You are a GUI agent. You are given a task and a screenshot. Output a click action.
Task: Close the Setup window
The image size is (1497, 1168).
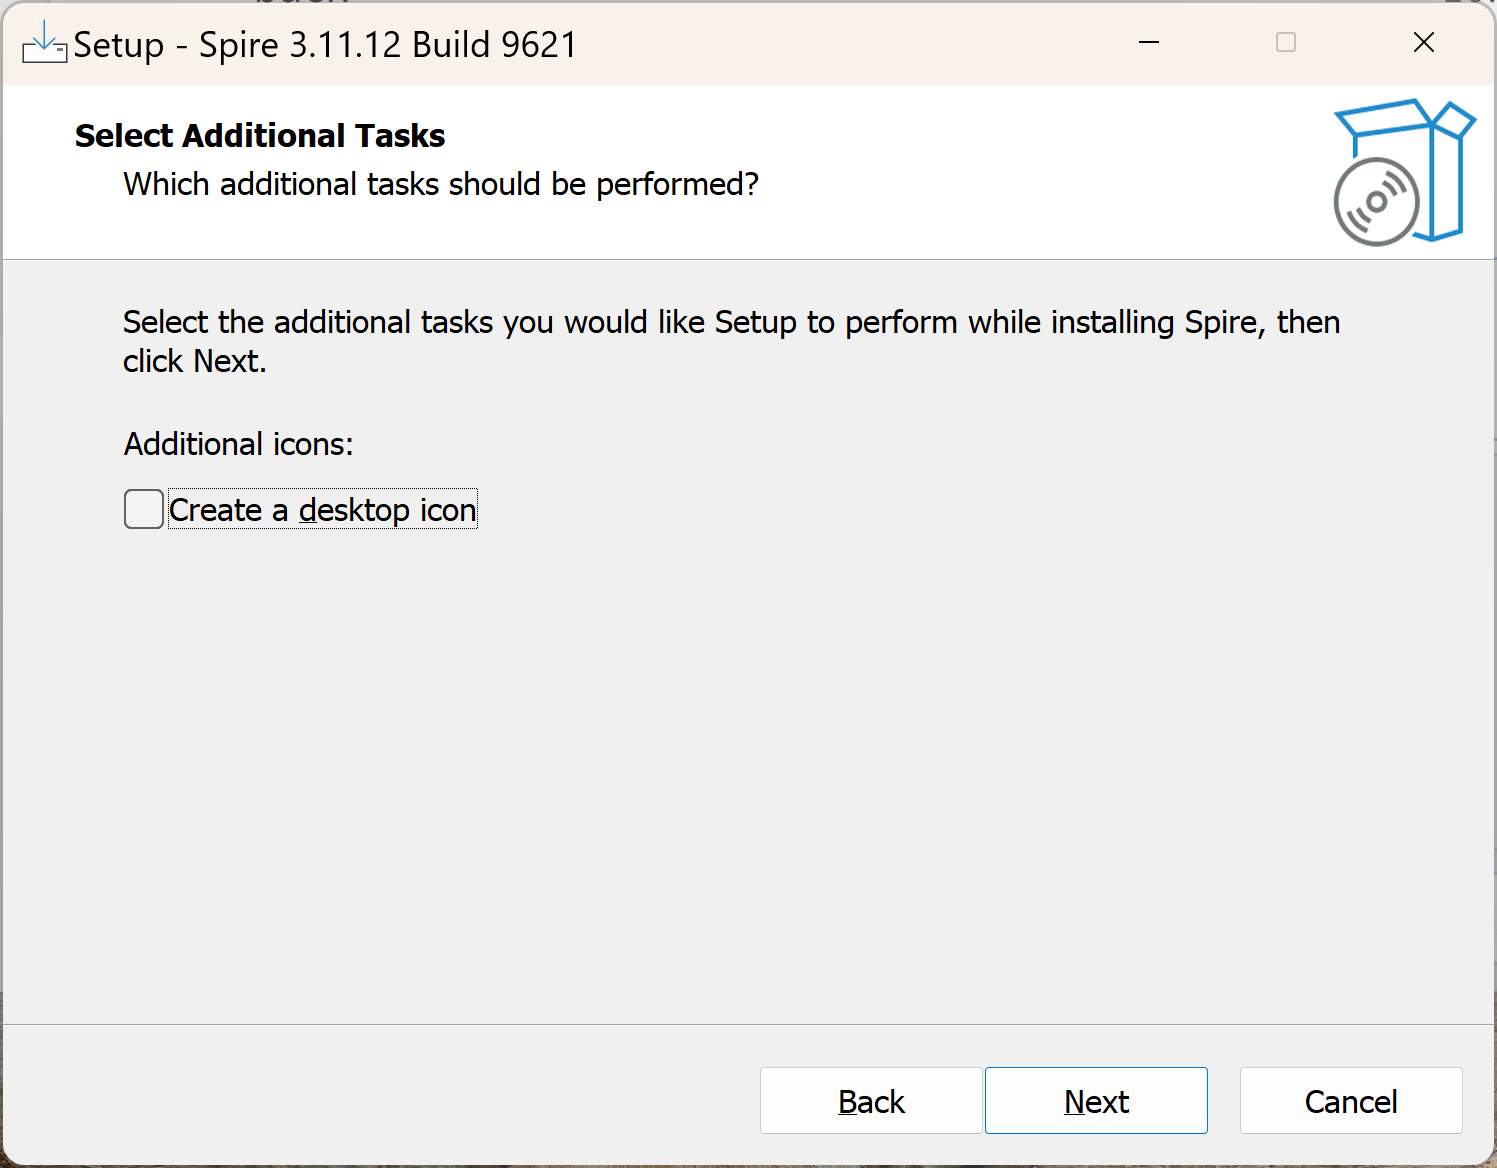(1424, 42)
